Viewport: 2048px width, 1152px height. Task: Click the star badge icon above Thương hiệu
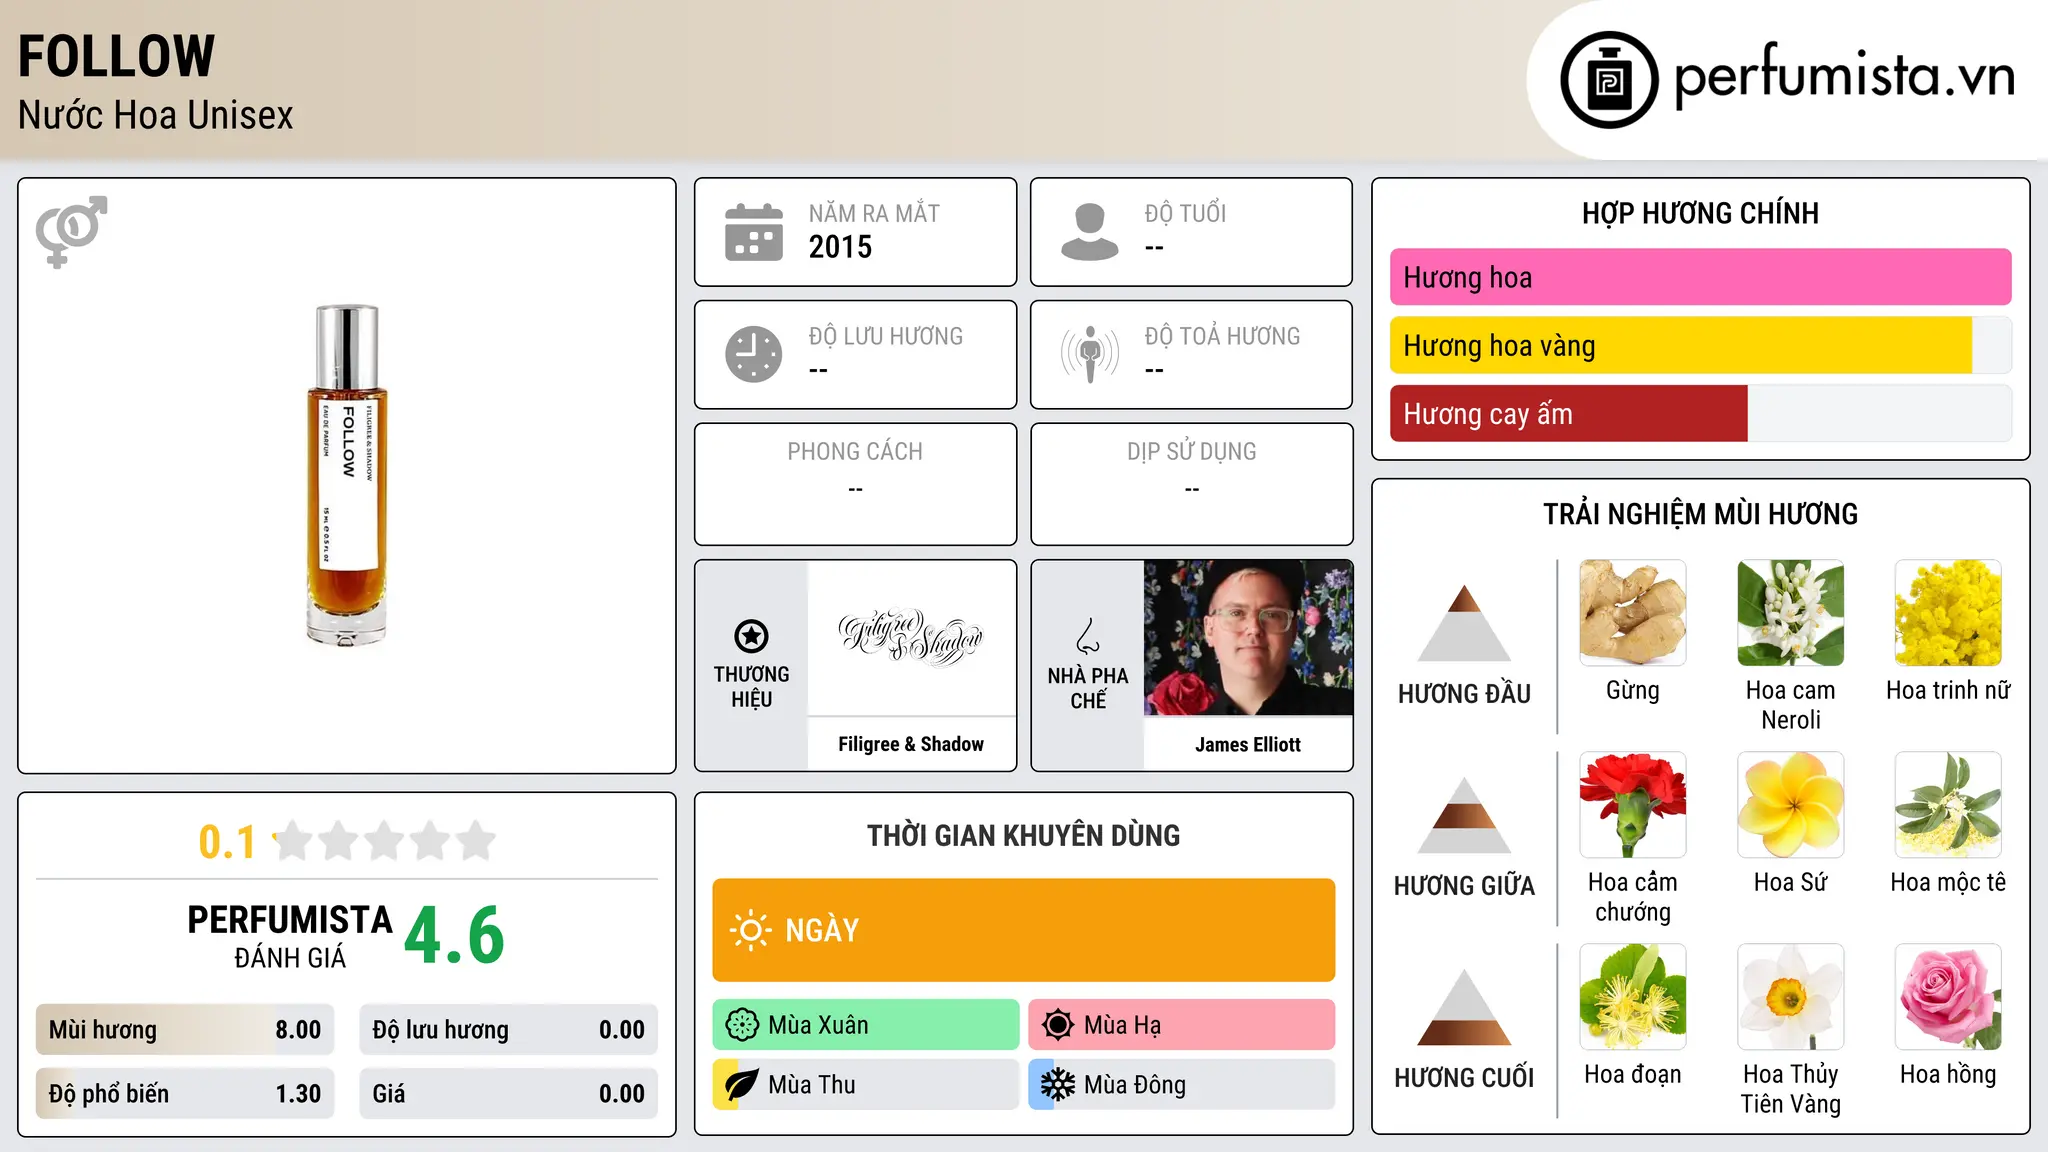coord(751,636)
